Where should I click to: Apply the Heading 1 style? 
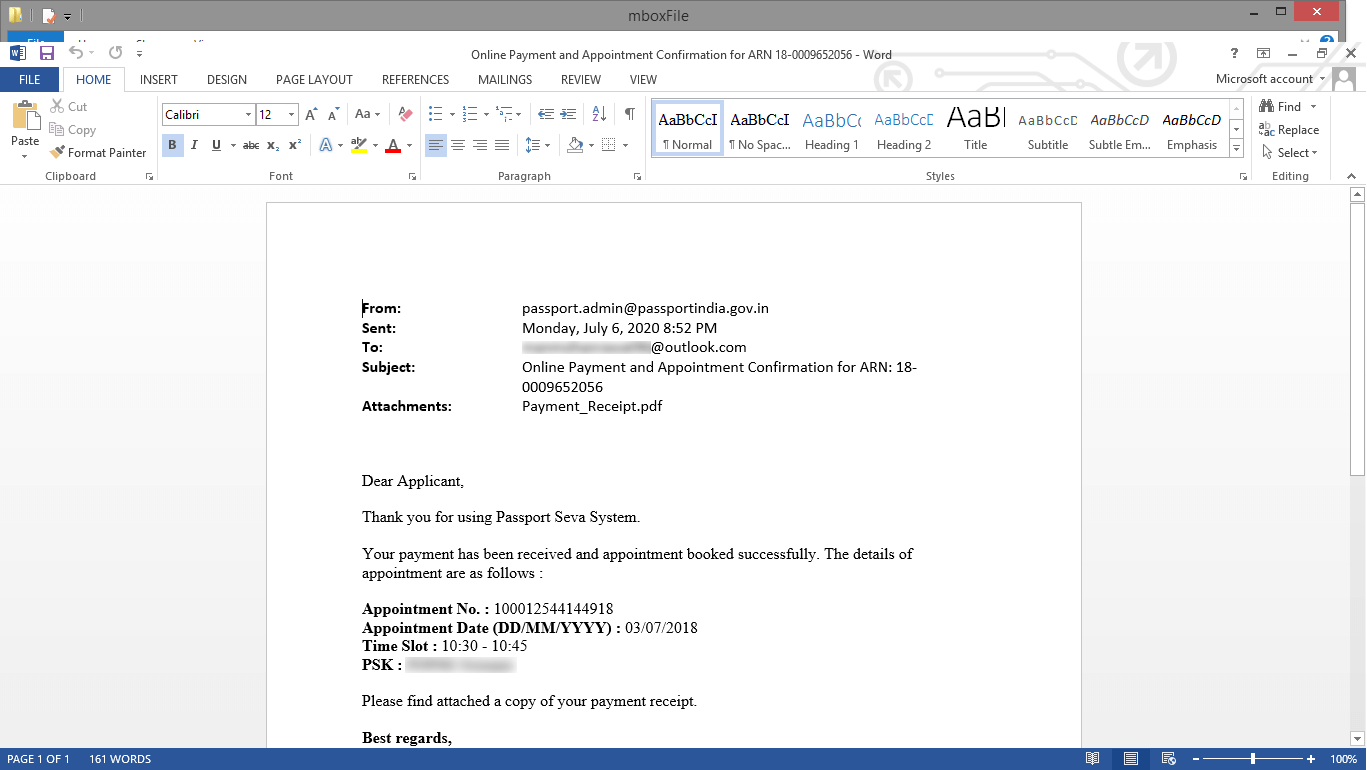[x=831, y=127]
